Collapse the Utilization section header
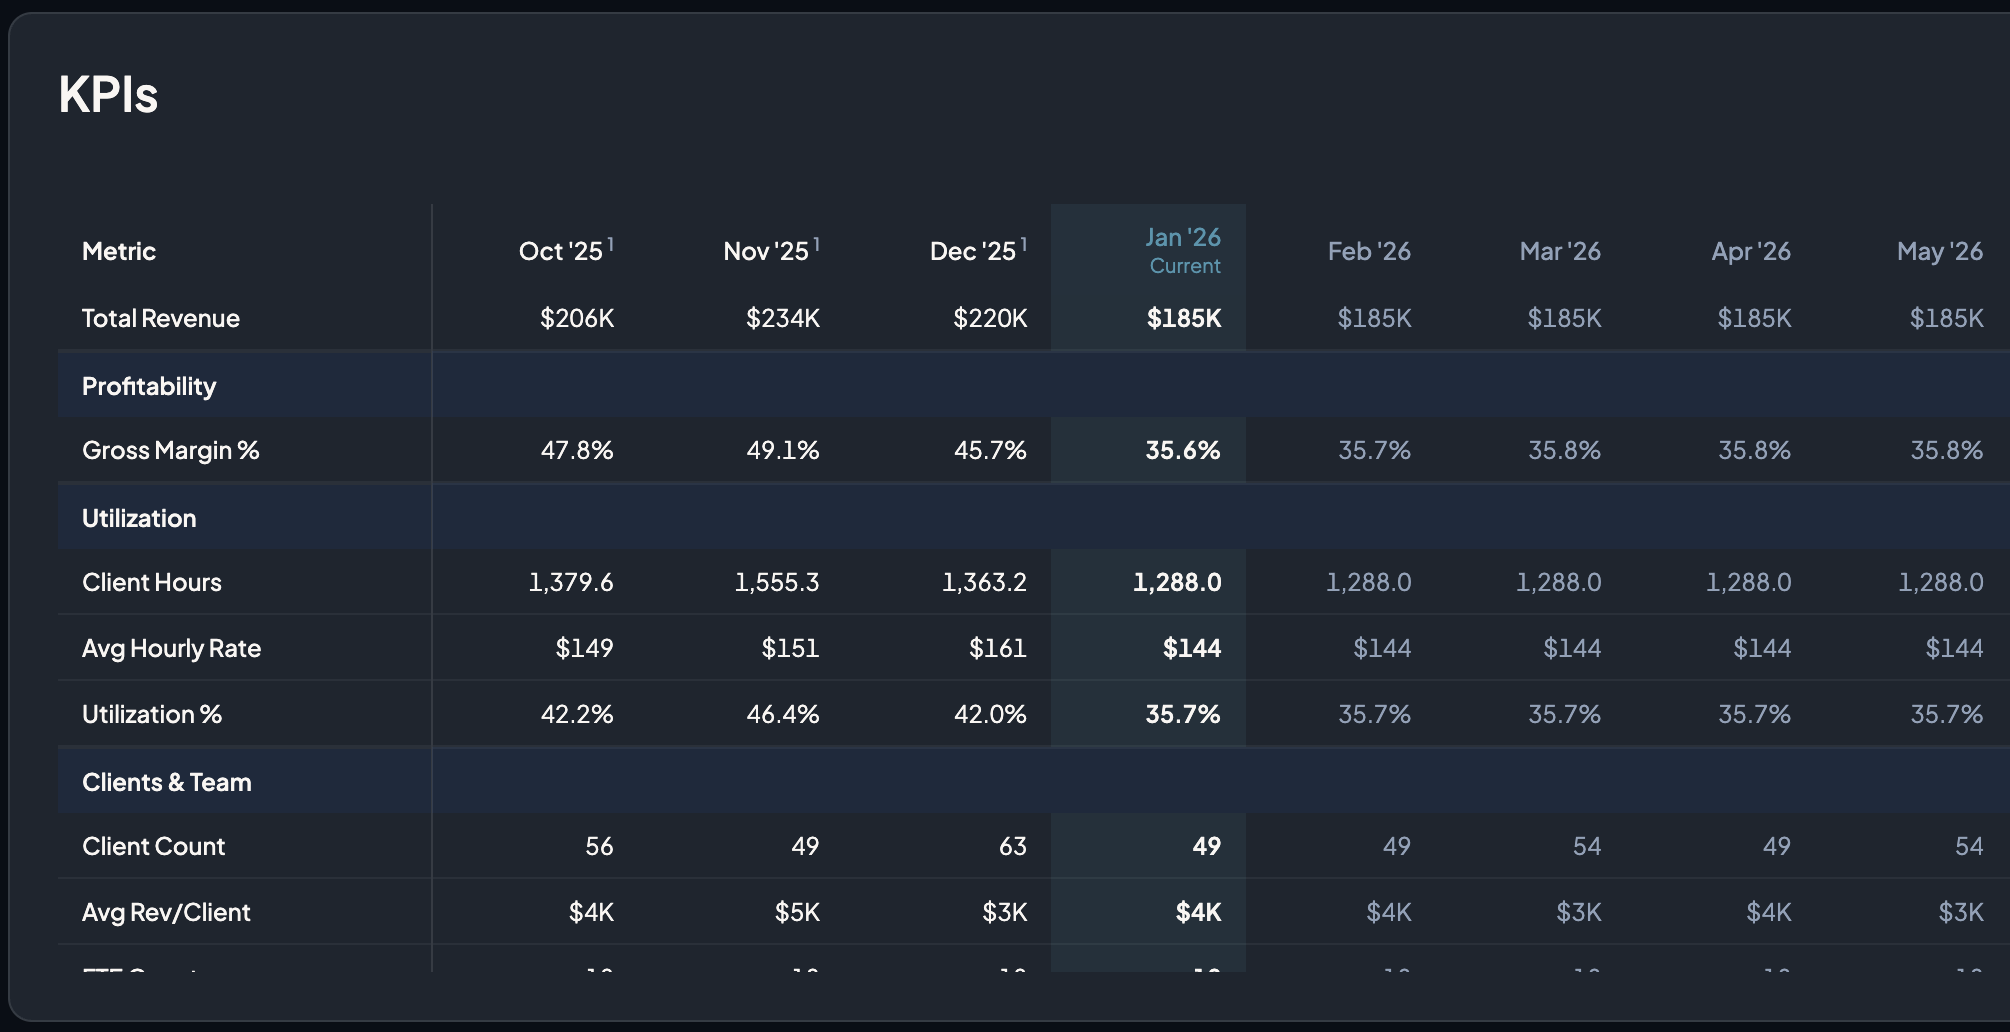This screenshot has width=2010, height=1032. click(139, 518)
